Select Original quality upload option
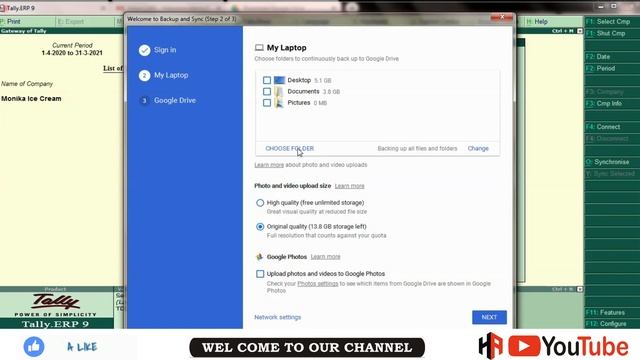640x360 pixels. click(260, 227)
